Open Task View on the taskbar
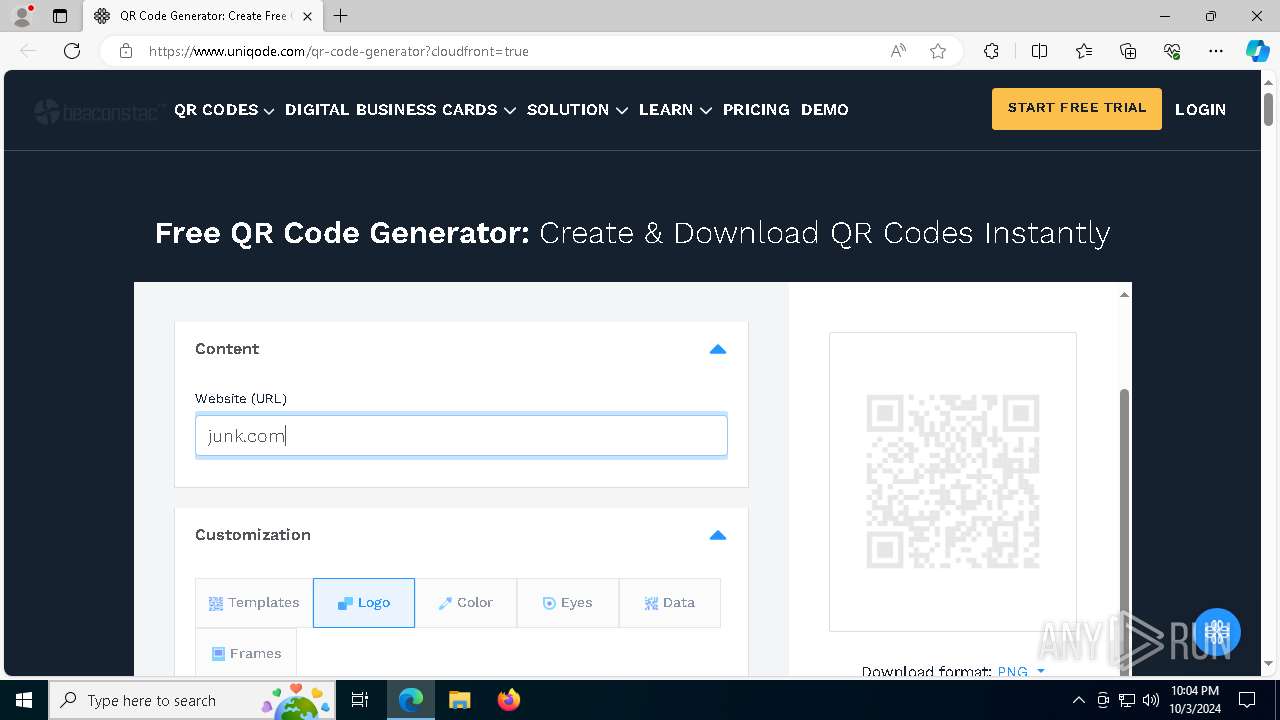1280x720 pixels. [360, 700]
